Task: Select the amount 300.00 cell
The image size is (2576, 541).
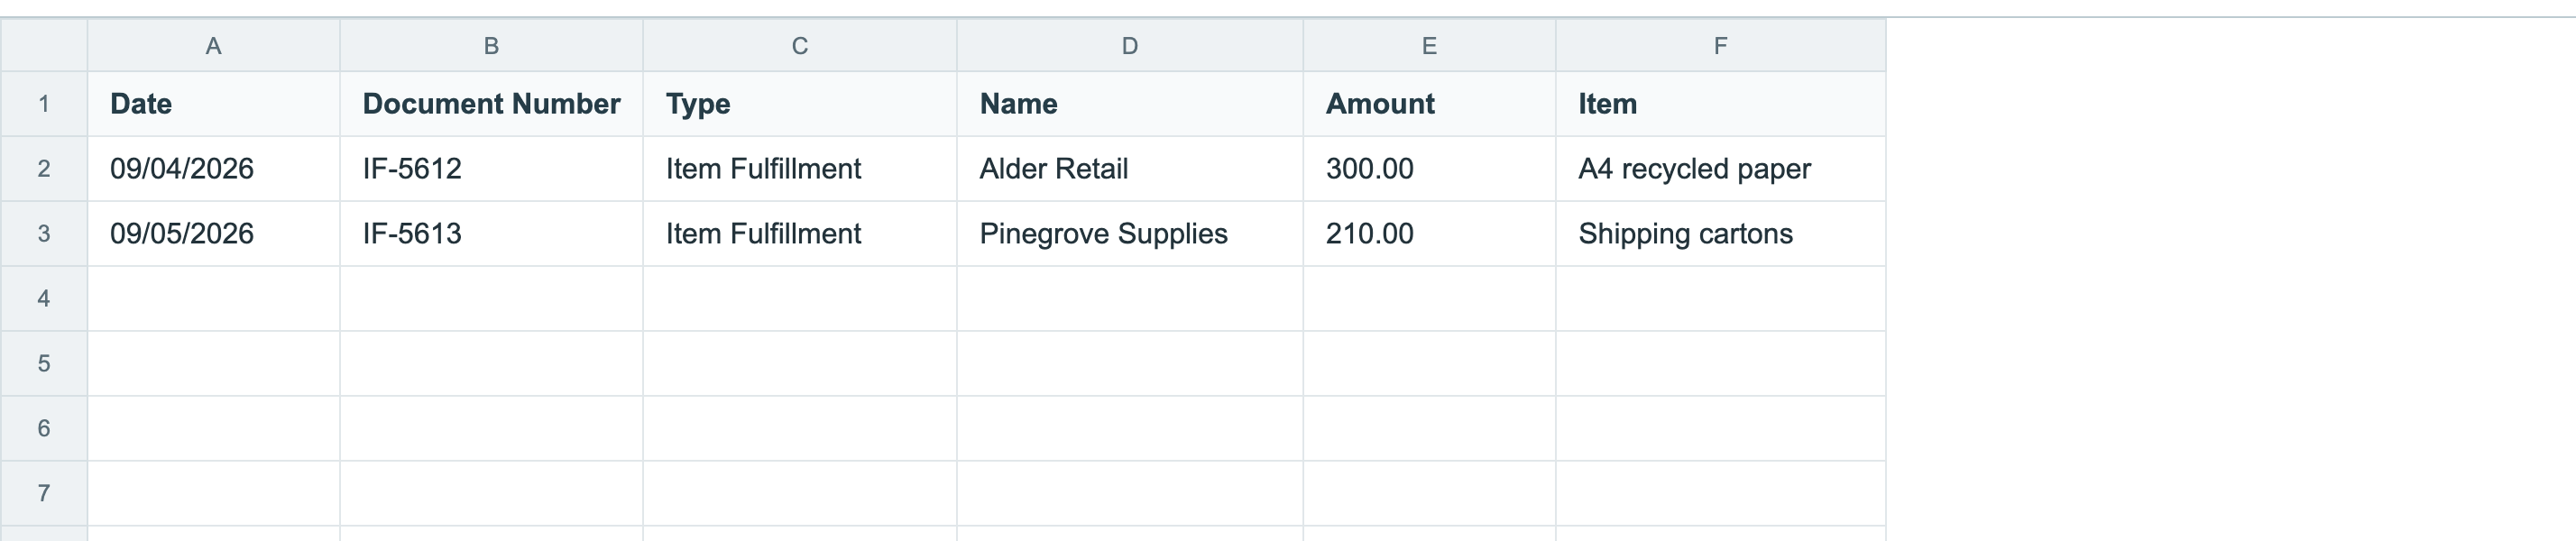Action: [x=1429, y=169]
